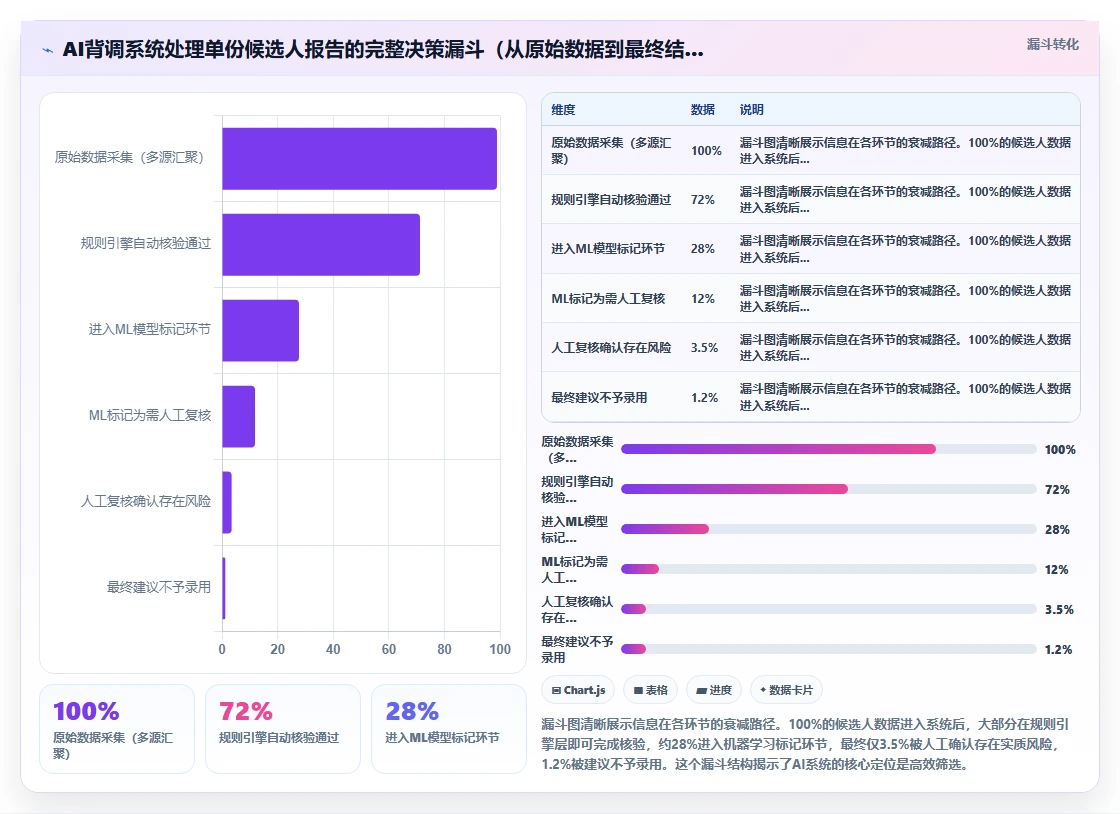Click the 规则引擎自动核验 progress bar at 72%
This screenshot has height=814, width=1120.
coord(829,489)
